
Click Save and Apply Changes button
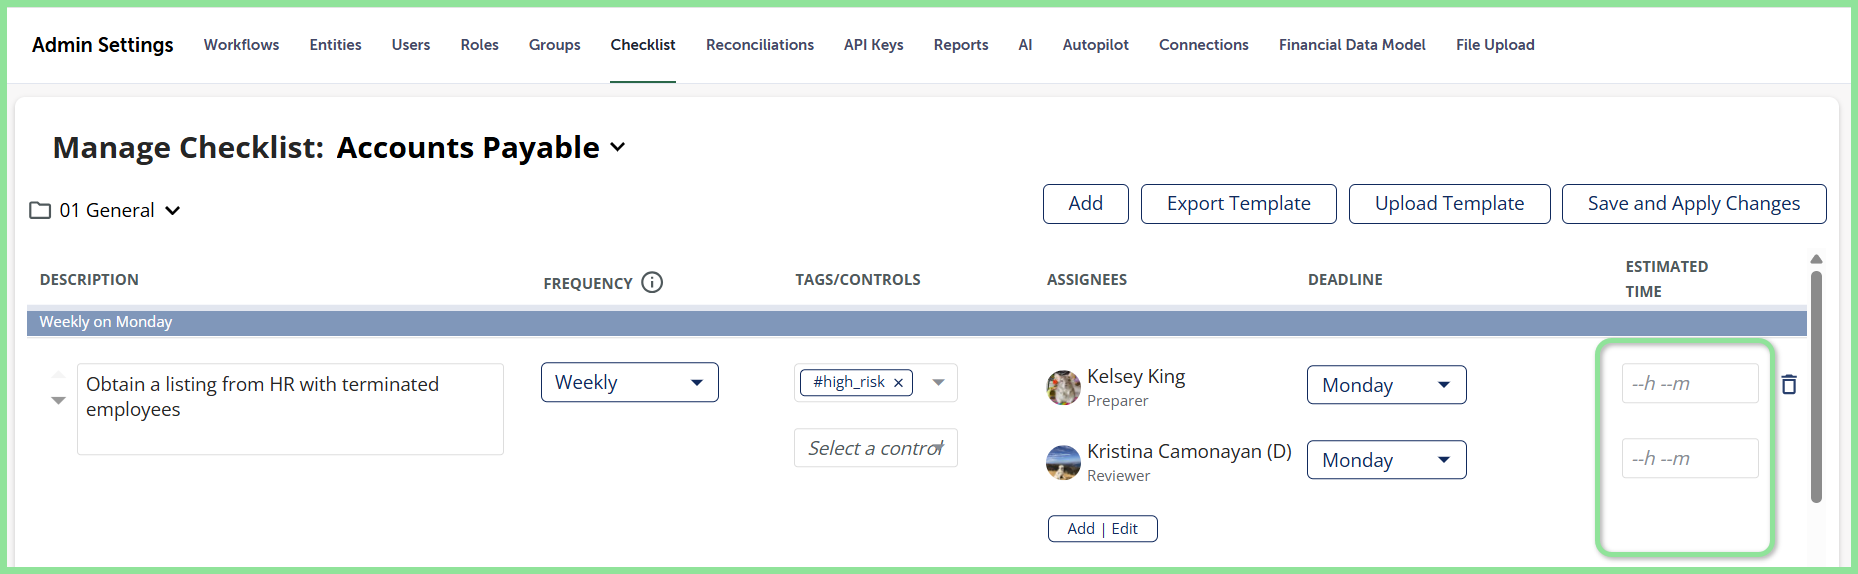coord(1694,204)
